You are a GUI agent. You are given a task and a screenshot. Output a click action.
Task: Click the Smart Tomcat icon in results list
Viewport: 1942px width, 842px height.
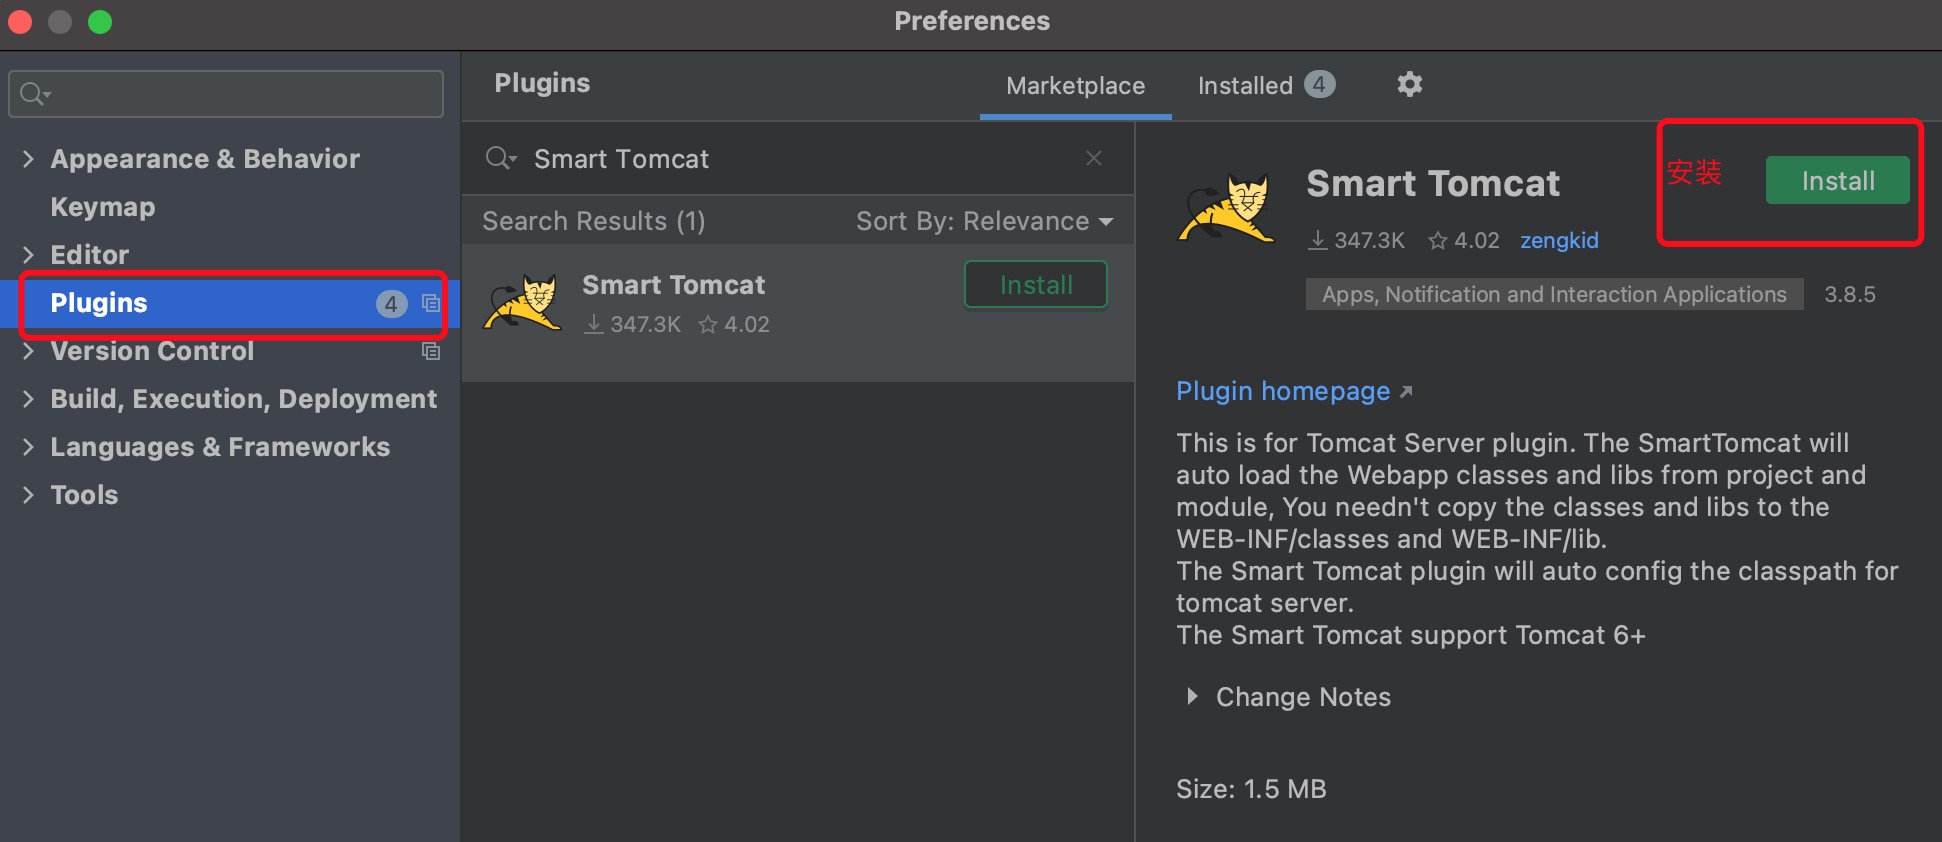tap(522, 303)
